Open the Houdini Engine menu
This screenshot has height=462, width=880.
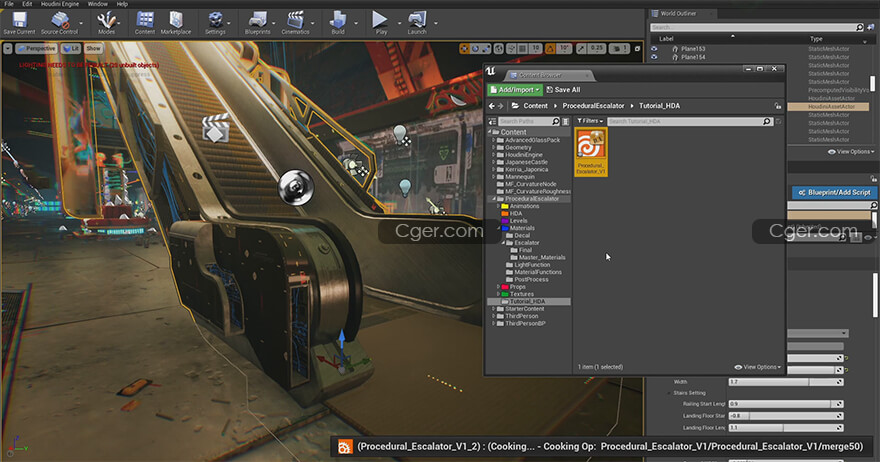point(59,4)
